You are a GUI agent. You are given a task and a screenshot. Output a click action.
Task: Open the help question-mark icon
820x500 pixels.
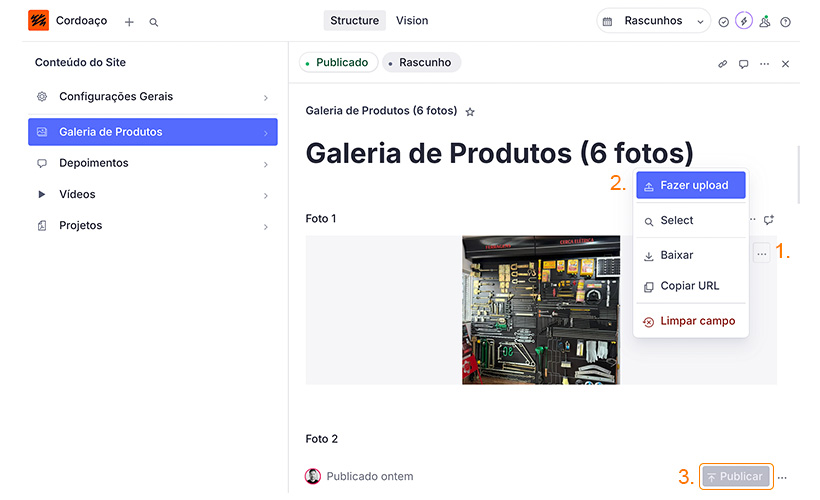click(785, 22)
